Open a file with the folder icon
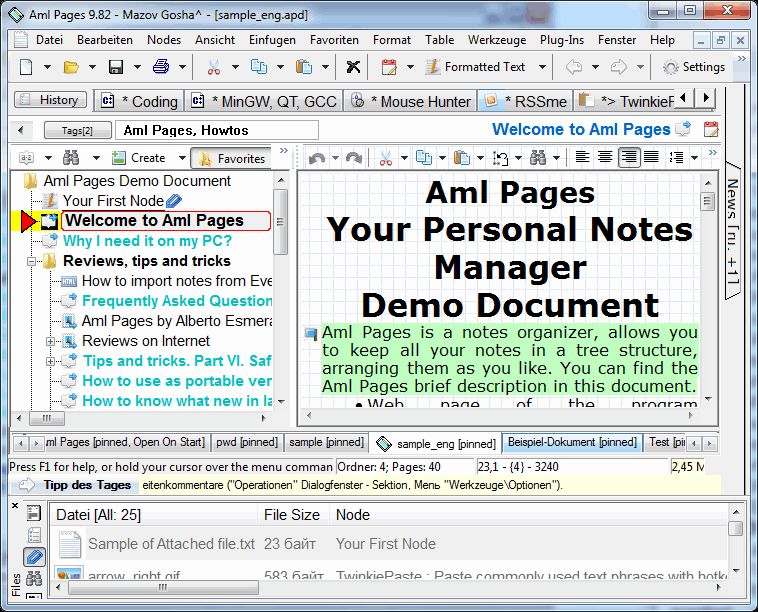The image size is (758, 612). click(71, 67)
